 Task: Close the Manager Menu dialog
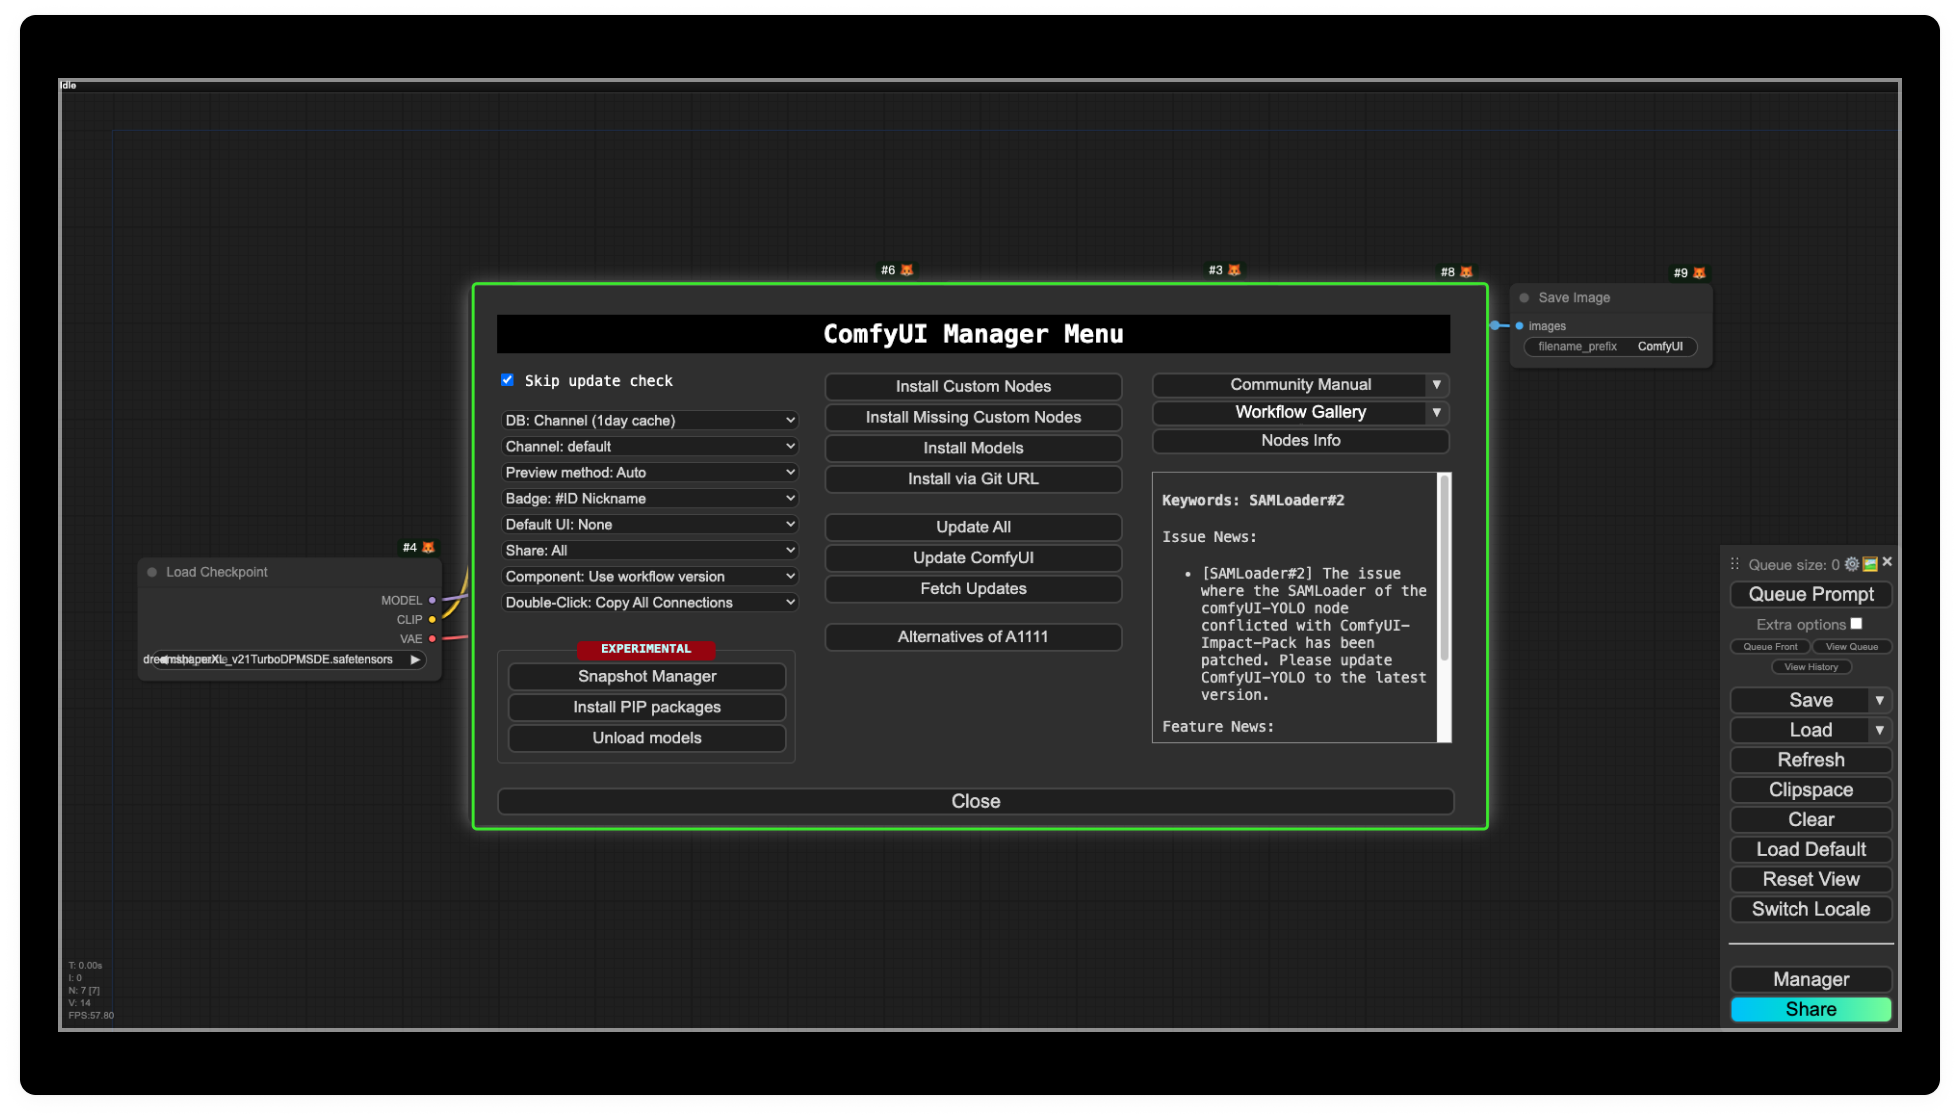pyautogui.click(x=975, y=801)
